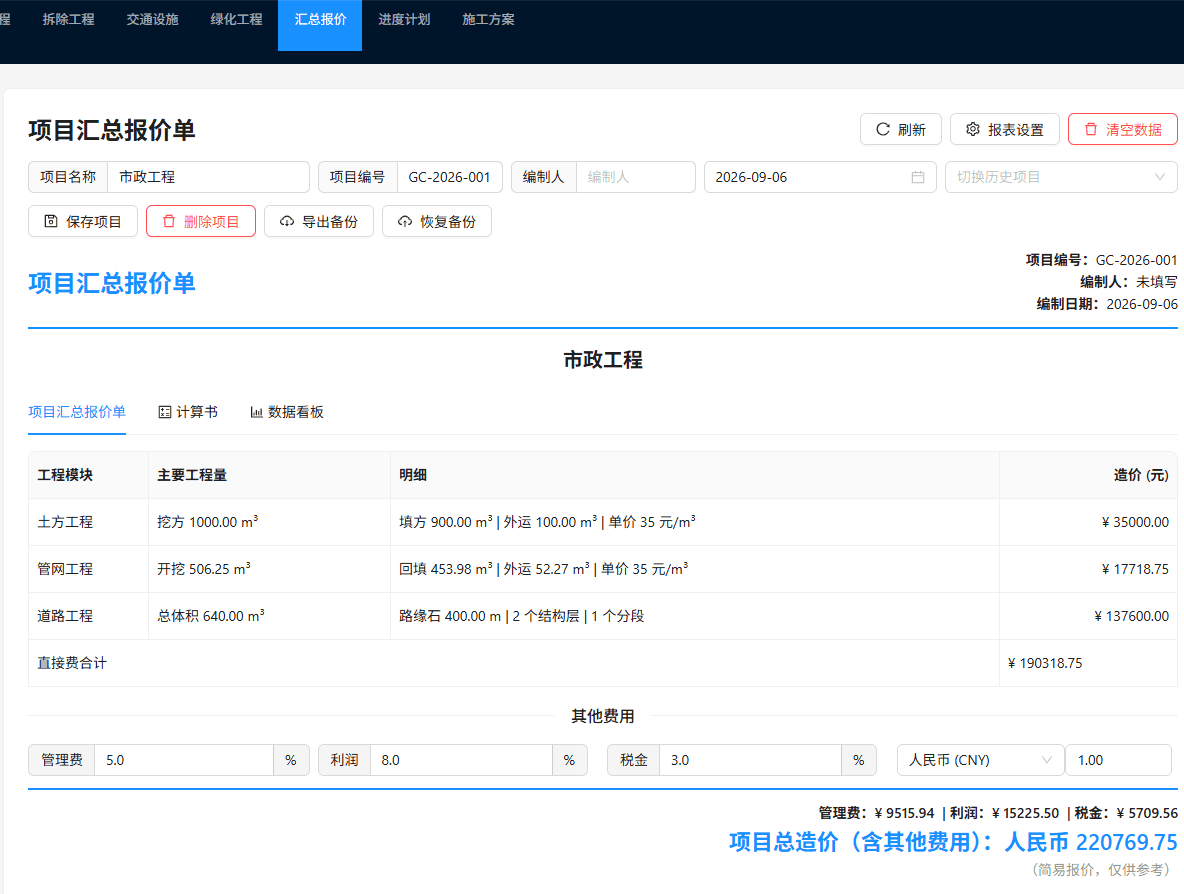
Task: Switch to the 计算书 tab
Action: pyautogui.click(x=188, y=412)
